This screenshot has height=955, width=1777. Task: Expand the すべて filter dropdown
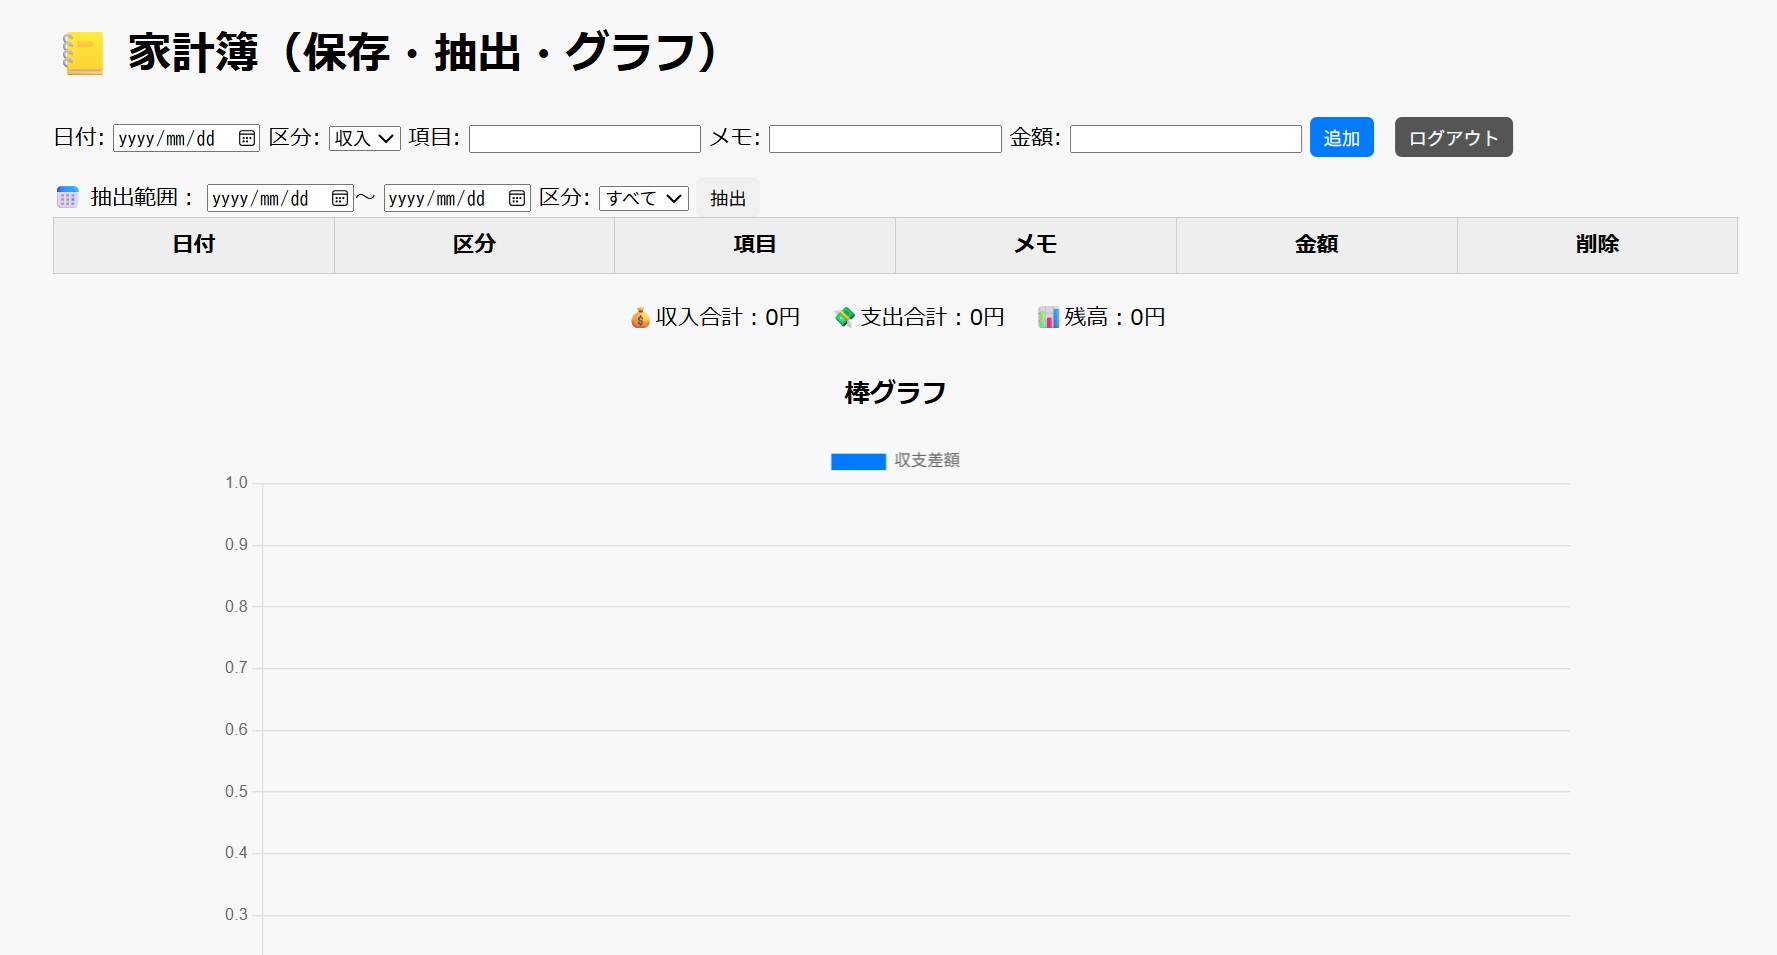(x=643, y=199)
